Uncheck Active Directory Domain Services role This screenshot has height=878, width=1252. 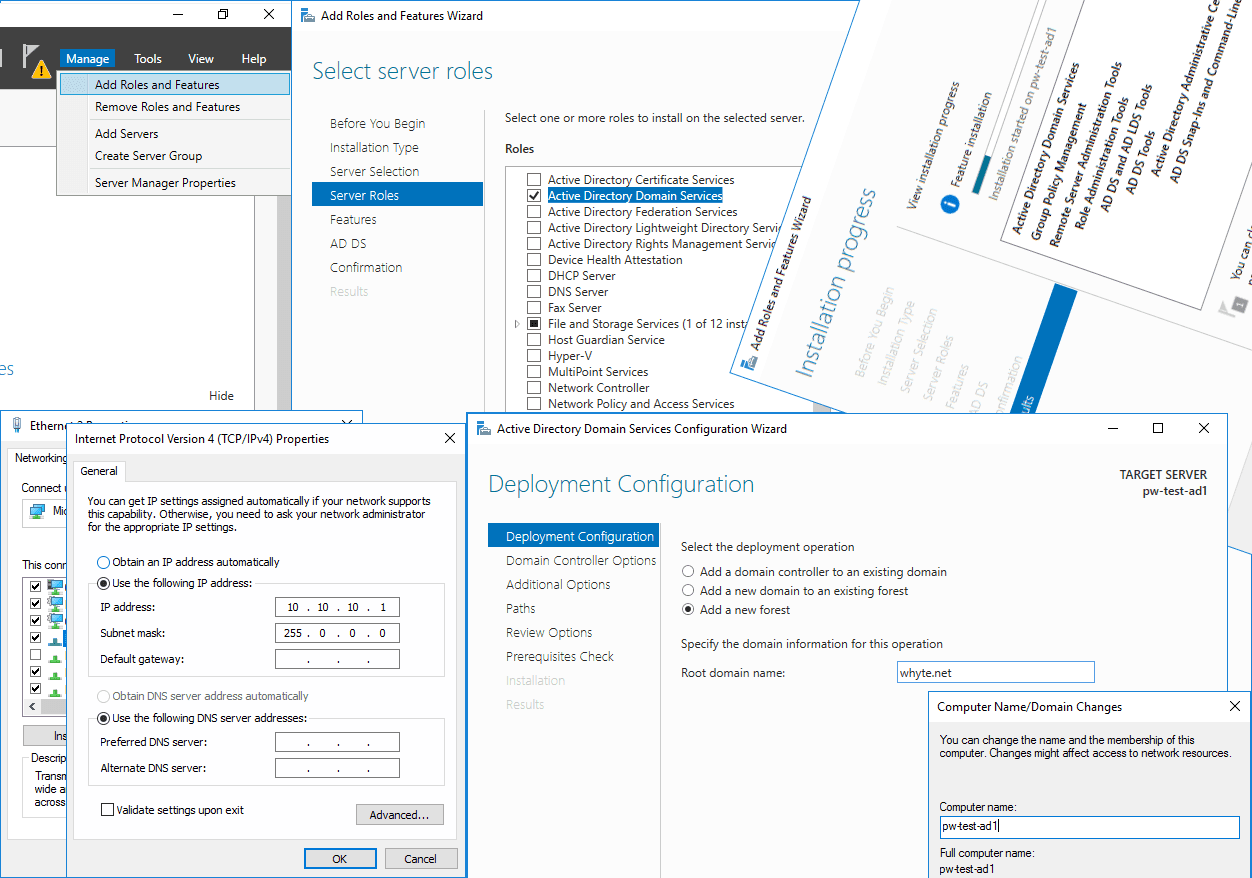(x=534, y=196)
